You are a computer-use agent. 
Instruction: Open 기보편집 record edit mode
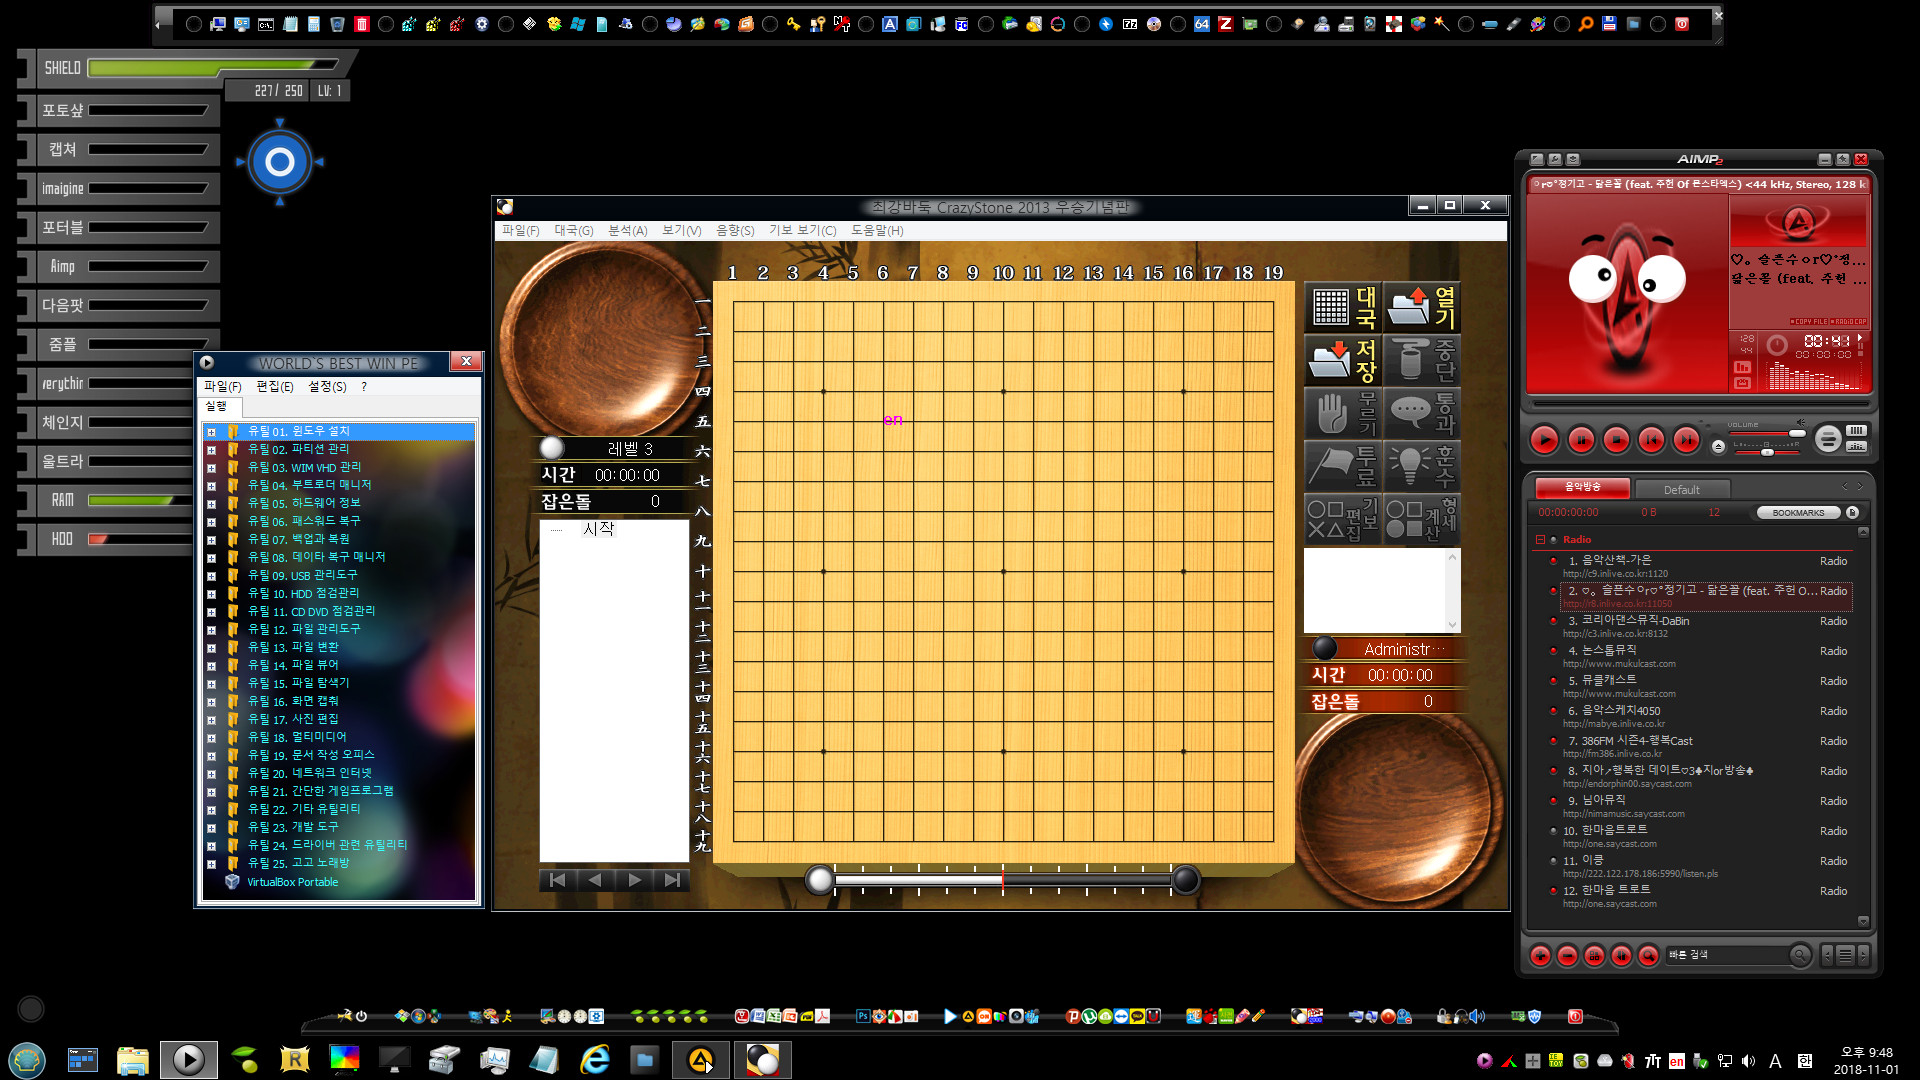pos(1343,519)
